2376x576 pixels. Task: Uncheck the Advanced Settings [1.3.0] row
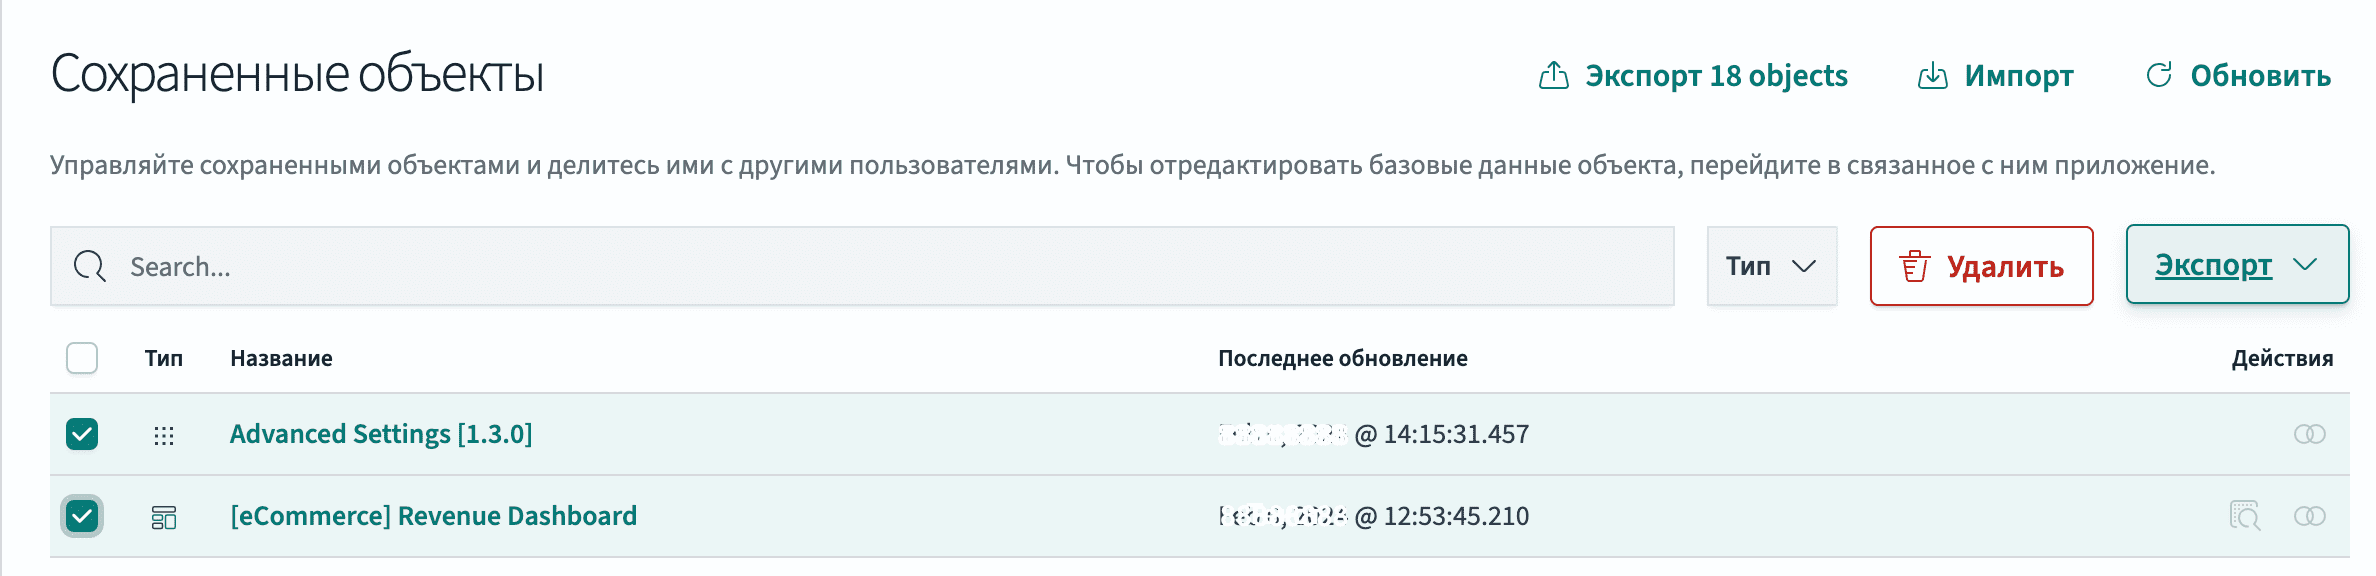click(x=82, y=434)
